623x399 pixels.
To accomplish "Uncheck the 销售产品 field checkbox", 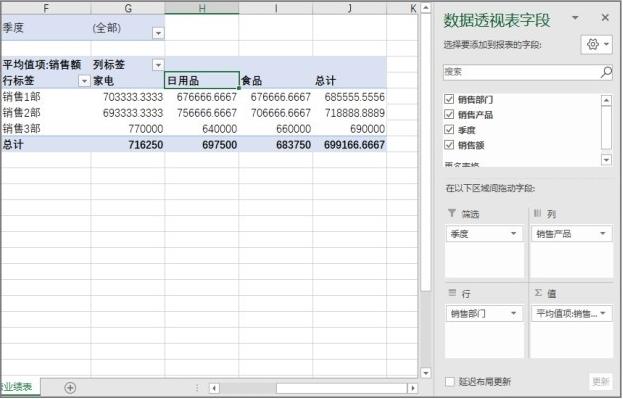I will coord(449,114).
